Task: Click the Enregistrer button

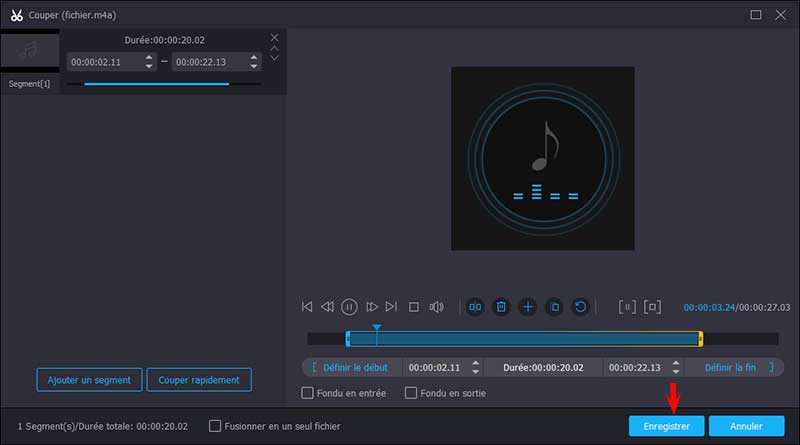Action: [666, 426]
